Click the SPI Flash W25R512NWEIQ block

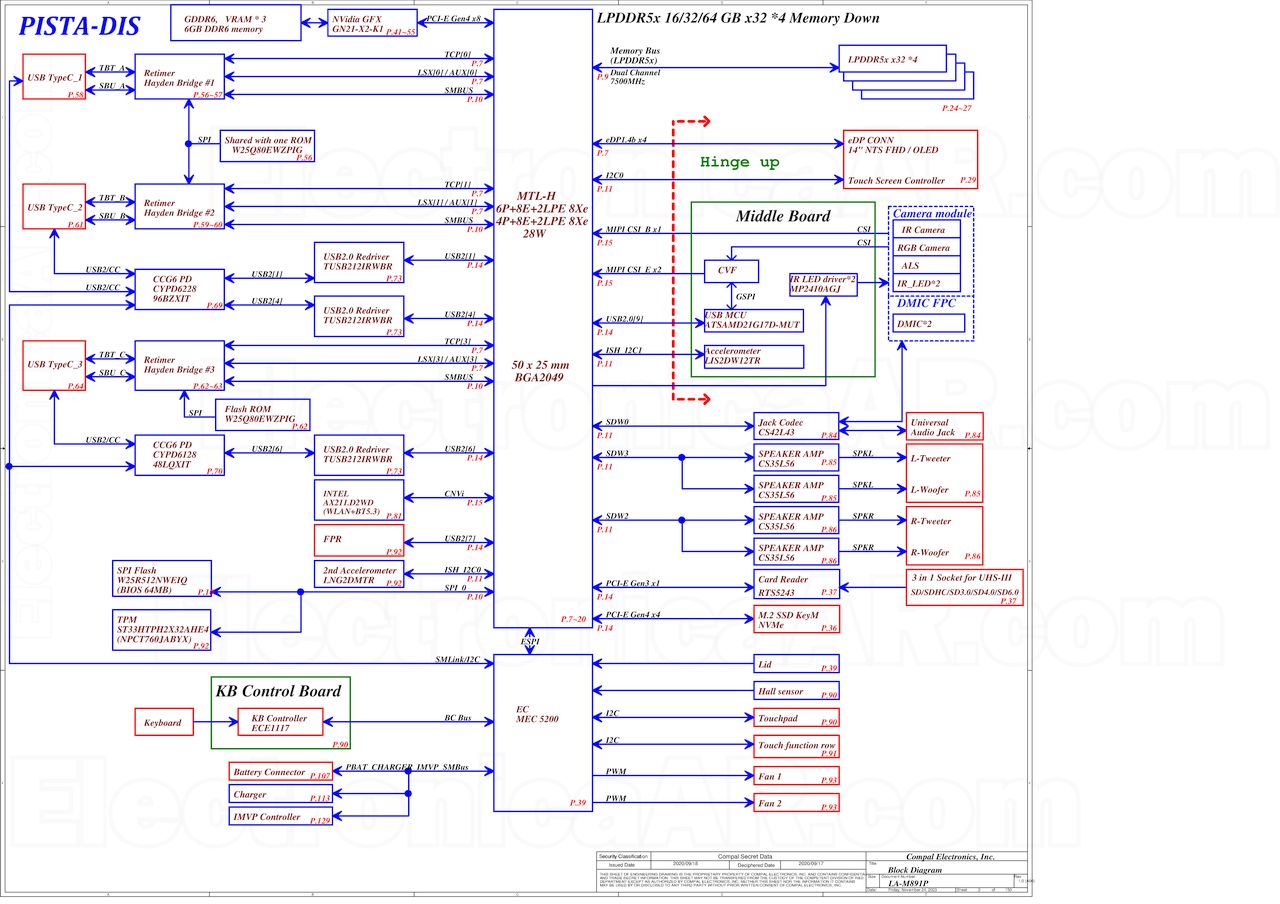(163, 580)
